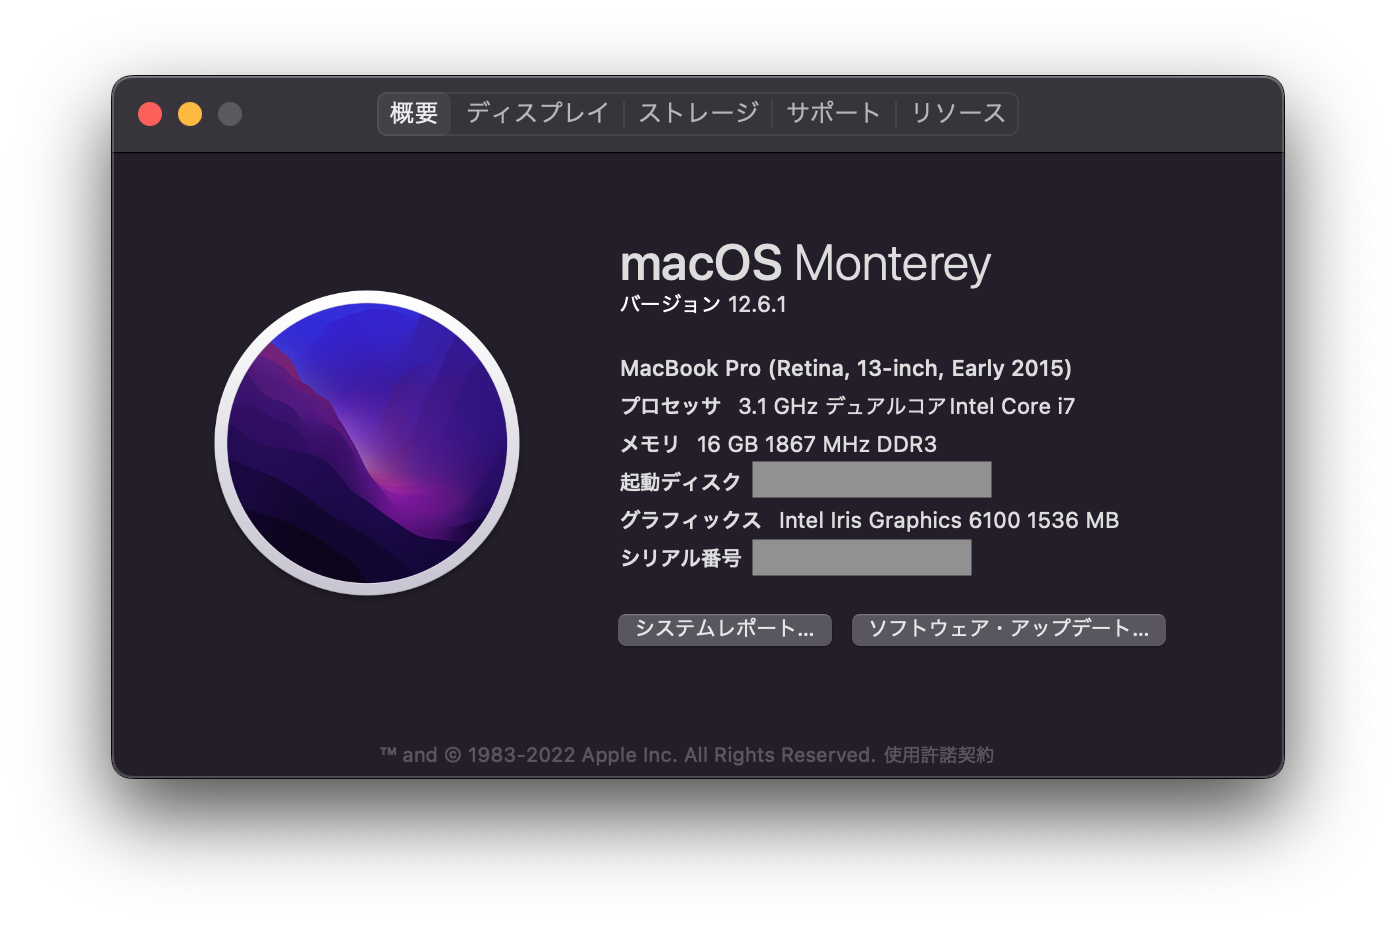Show the リソース tab
The image size is (1396, 926).
tap(958, 113)
